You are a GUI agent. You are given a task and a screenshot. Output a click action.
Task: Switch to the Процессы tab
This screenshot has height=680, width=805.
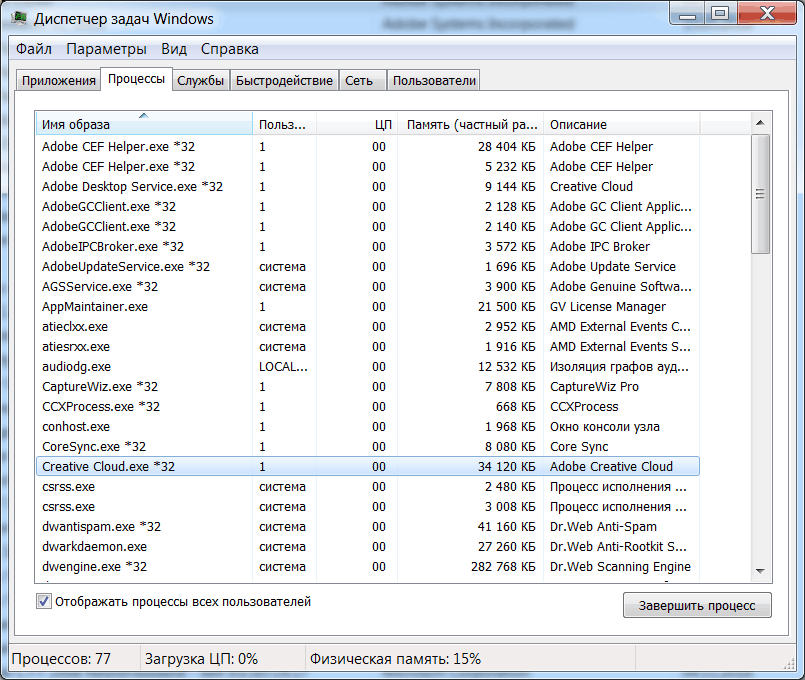(136, 79)
